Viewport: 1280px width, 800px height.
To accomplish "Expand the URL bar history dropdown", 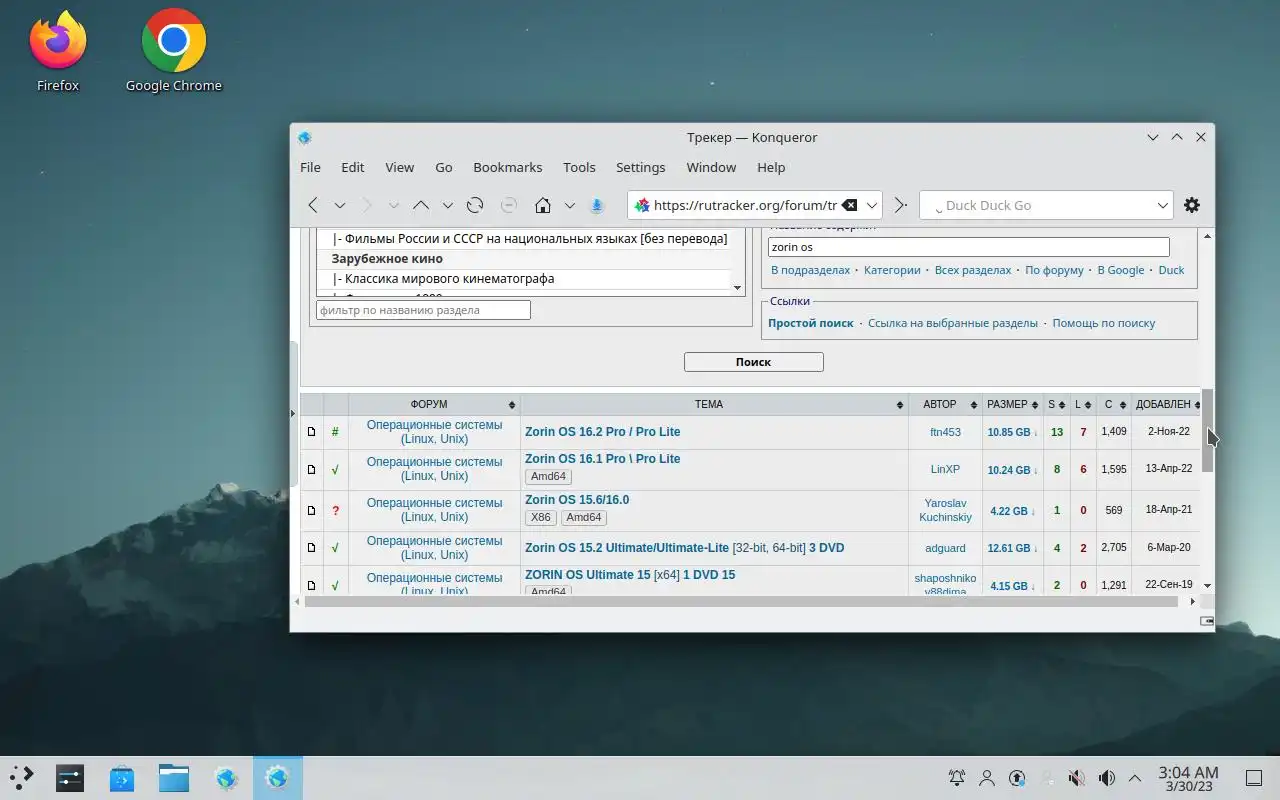I will click(872, 205).
